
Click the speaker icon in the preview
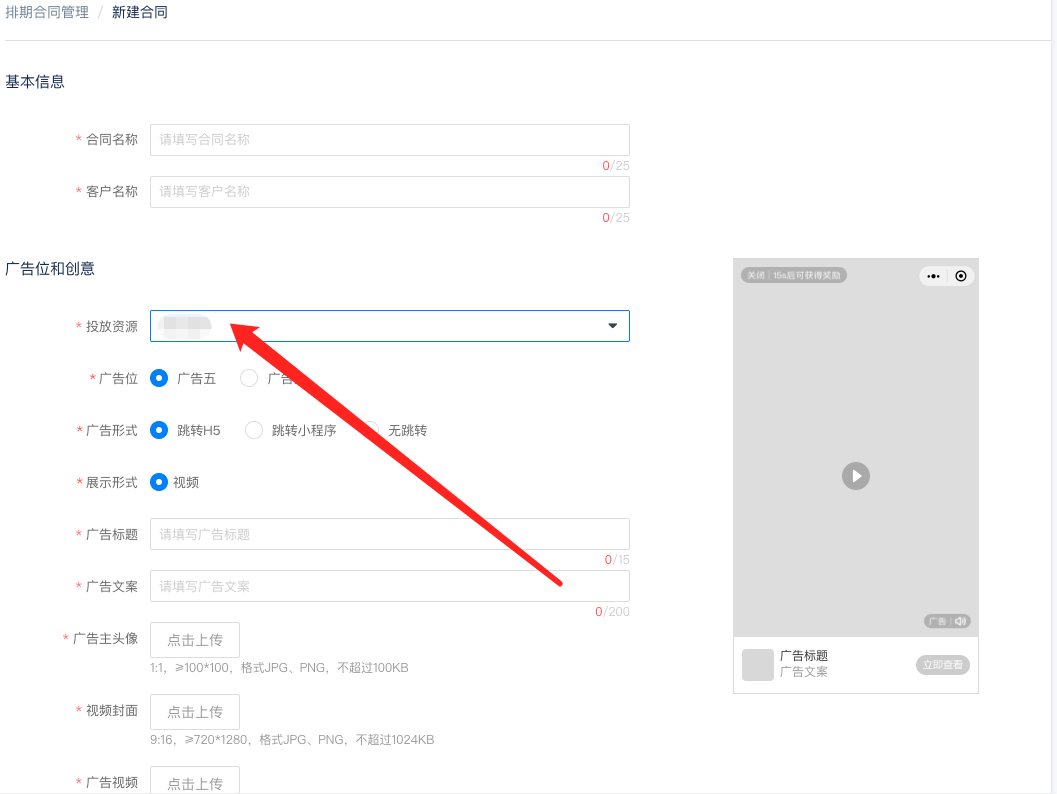960,621
